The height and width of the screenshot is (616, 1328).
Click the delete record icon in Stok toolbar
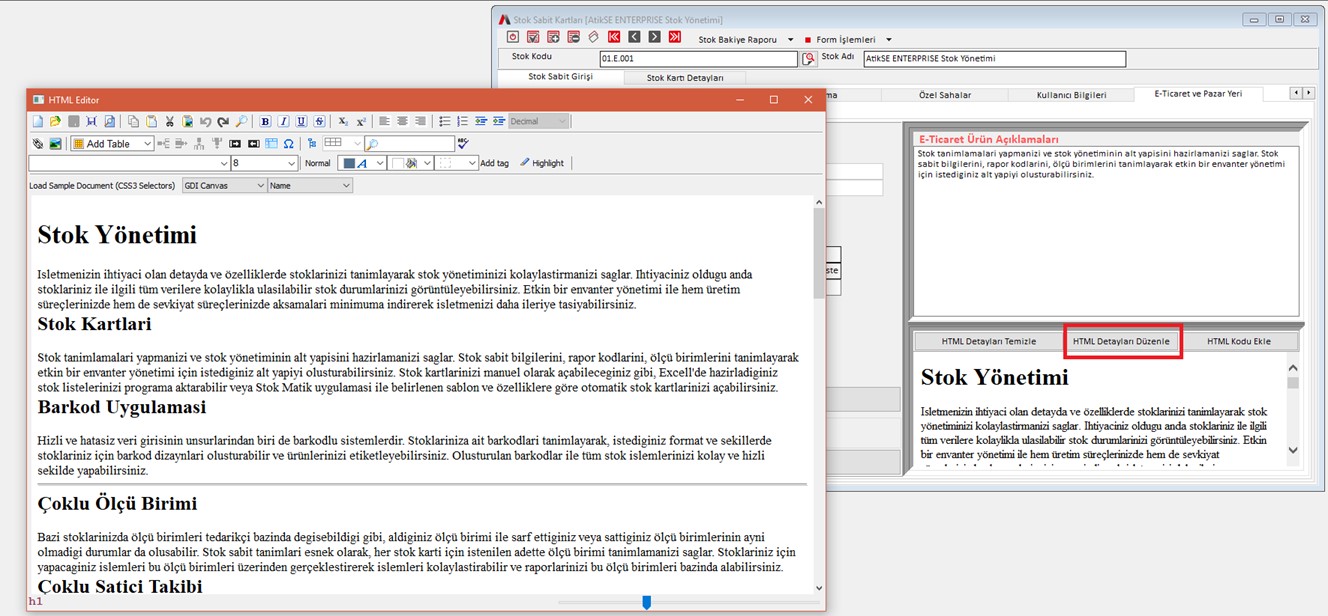click(x=573, y=37)
